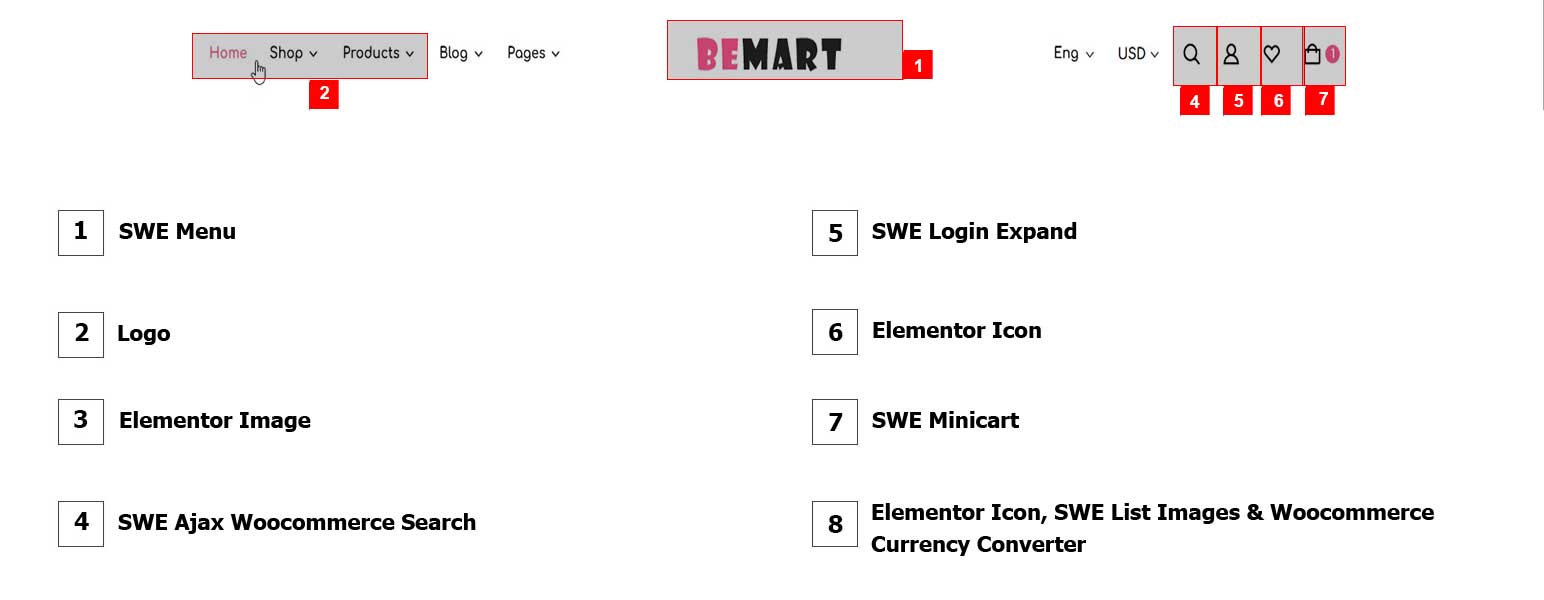Image resolution: width=1544 pixels, height=600 pixels.
Task: Open the Pages menu
Action: coord(533,53)
